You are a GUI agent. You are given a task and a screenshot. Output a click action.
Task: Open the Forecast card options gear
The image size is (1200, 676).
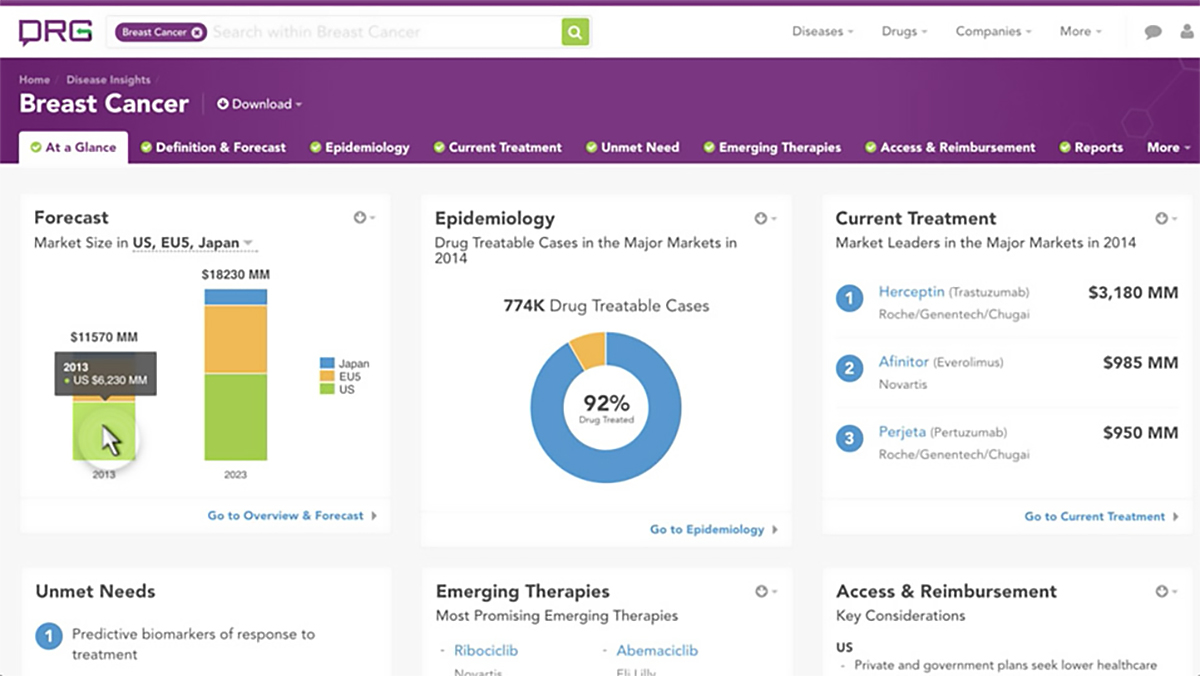[x=364, y=217]
